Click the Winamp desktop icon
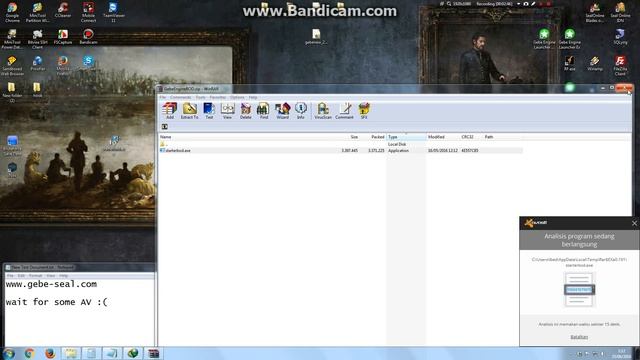The width and height of the screenshot is (640, 360). (x=595, y=63)
